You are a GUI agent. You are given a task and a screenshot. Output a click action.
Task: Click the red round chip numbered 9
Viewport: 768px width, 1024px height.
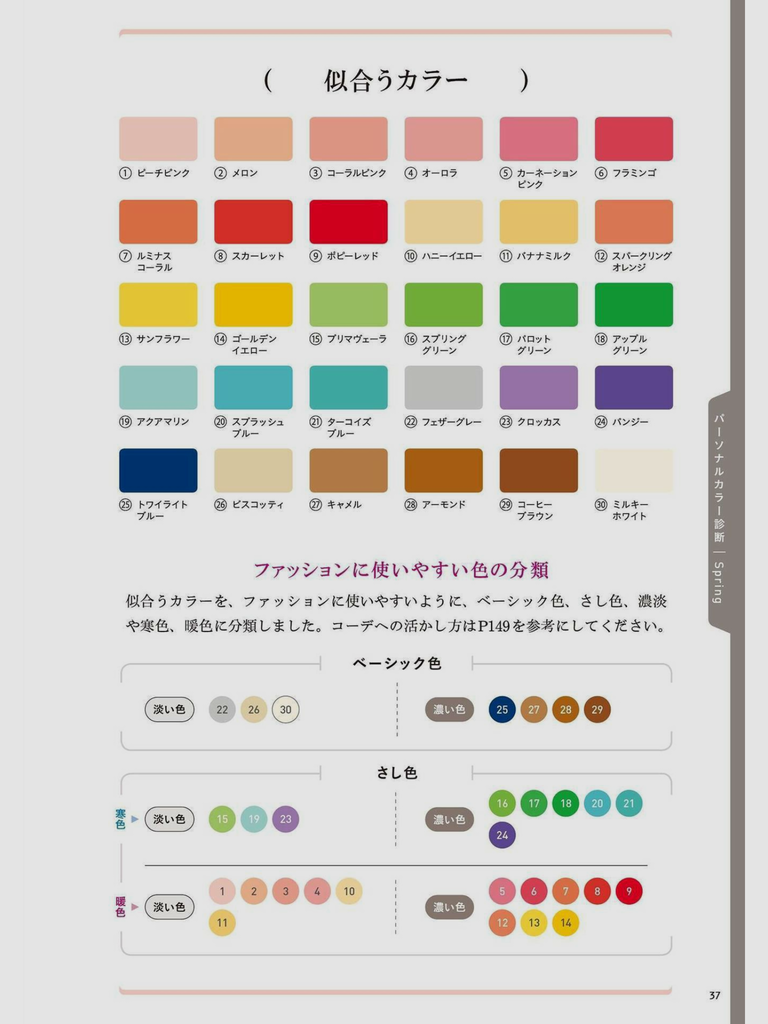[629, 891]
